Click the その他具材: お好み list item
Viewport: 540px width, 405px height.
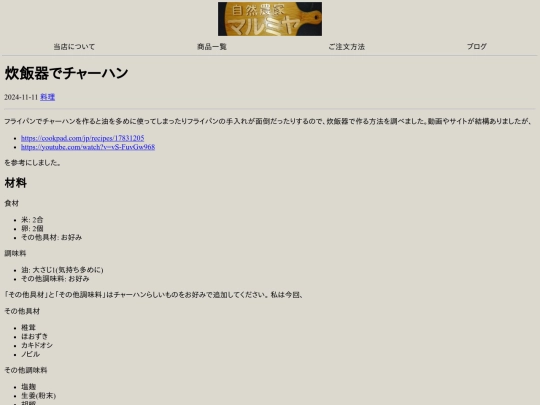52,237
